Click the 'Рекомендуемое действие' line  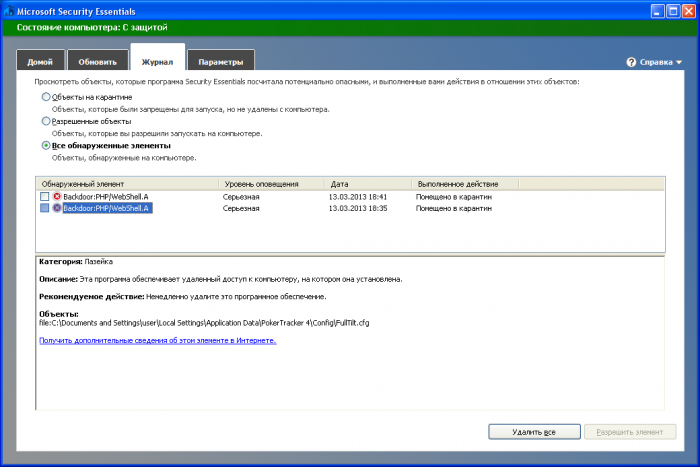point(183,296)
